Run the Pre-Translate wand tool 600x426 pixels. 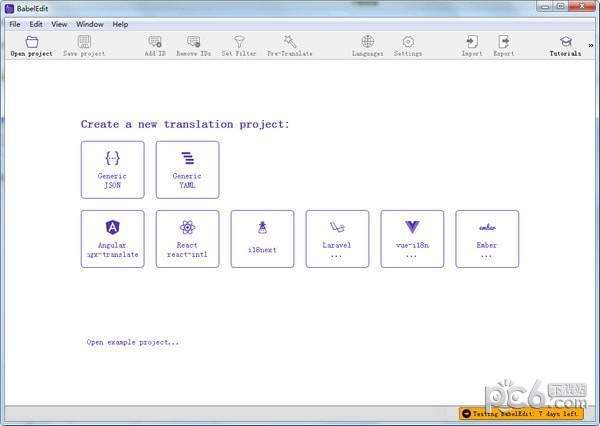pyautogui.click(x=289, y=45)
